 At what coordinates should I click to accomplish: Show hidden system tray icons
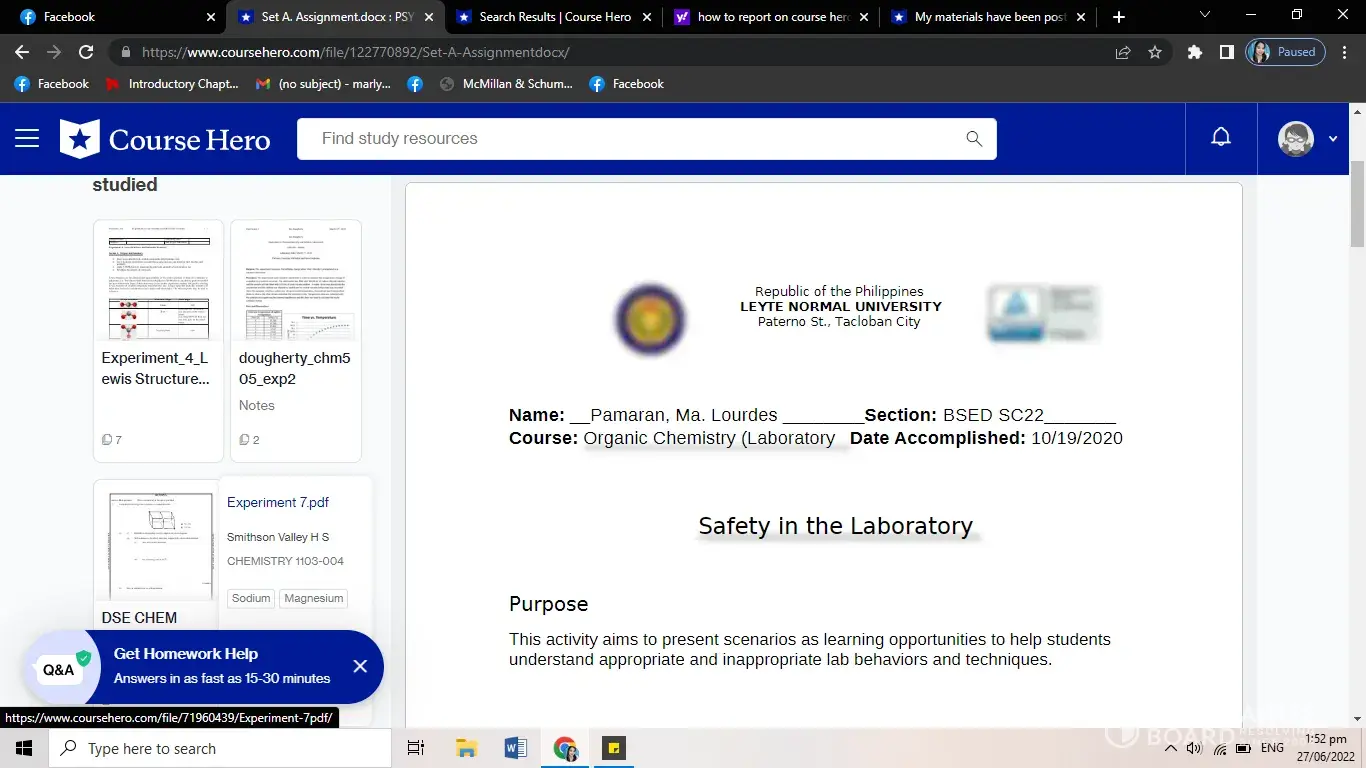click(x=1171, y=748)
